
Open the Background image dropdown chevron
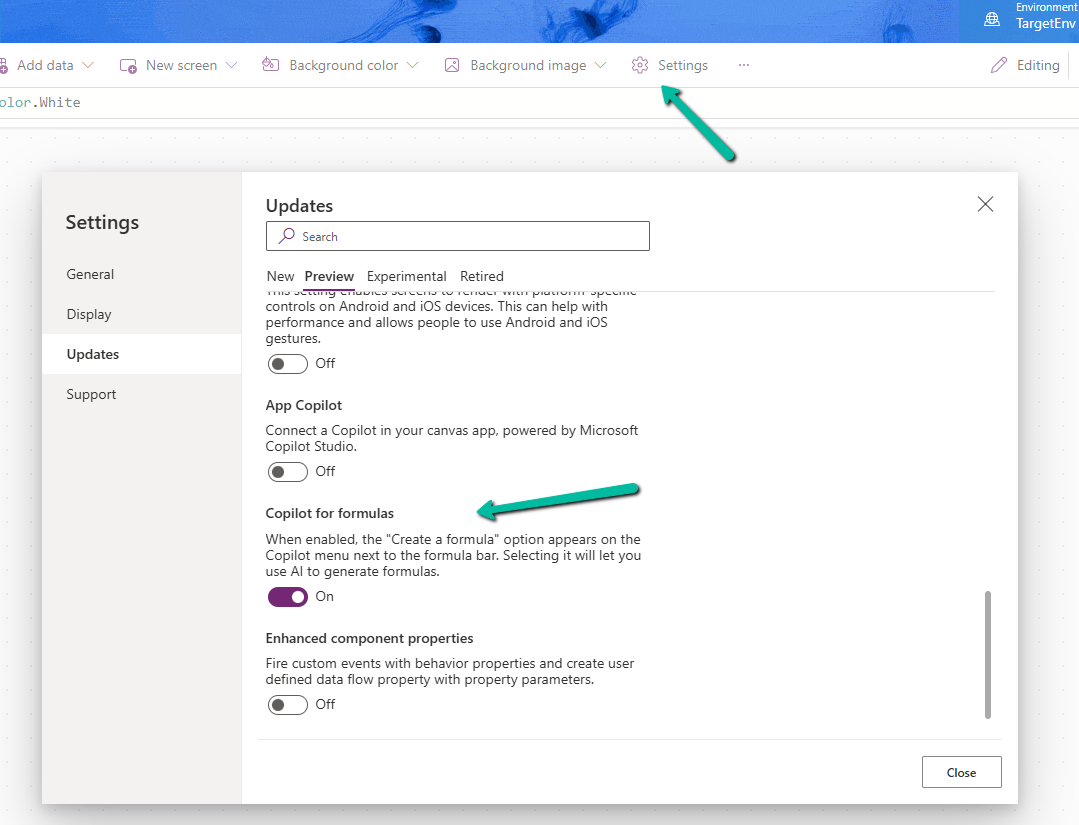pos(600,65)
